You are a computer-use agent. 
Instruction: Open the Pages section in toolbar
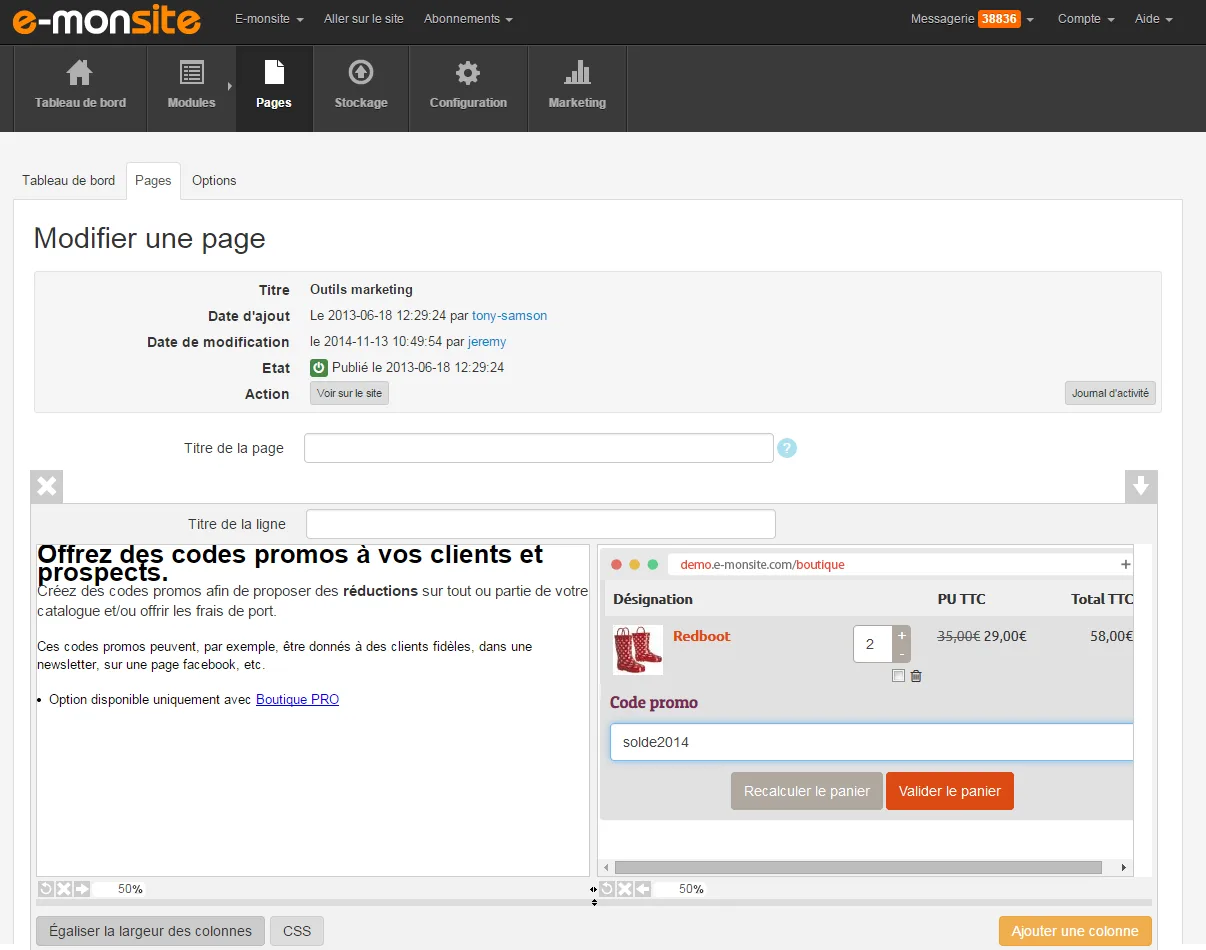pyautogui.click(x=274, y=88)
